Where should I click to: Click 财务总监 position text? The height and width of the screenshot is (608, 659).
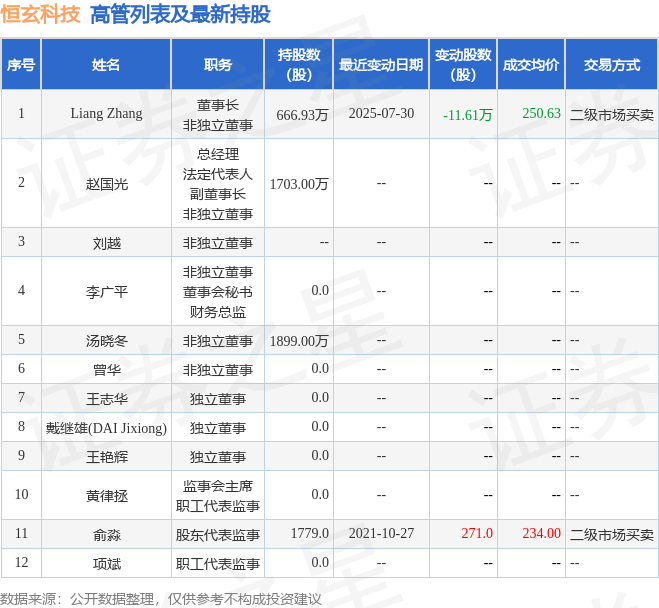pyautogui.click(x=218, y=312)
